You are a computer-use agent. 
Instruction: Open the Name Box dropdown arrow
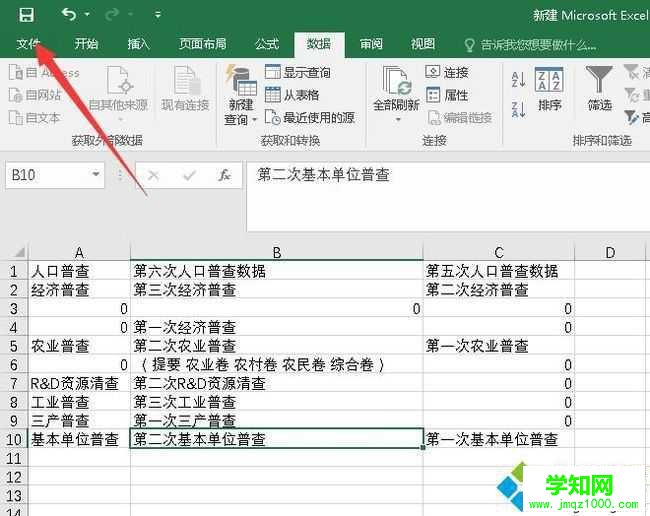pos(96,174)
